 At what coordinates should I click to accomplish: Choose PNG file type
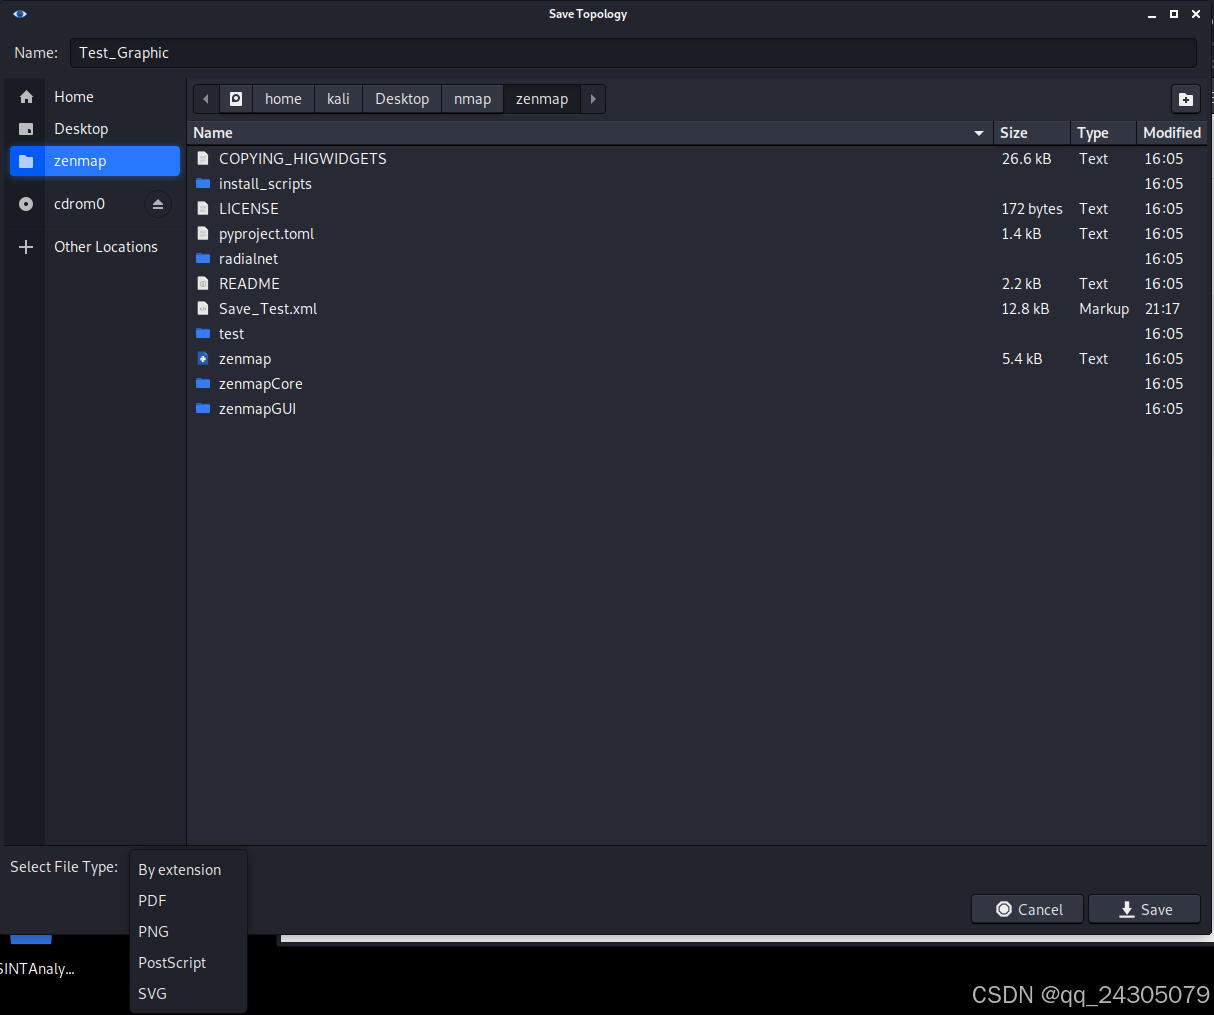tap(188, 932)
